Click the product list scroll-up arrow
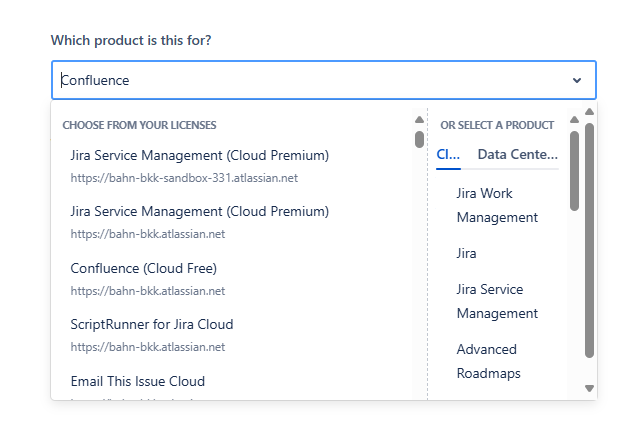Image resolution: width=623 pixels, height=430 pixels. [x=574, y=120]
